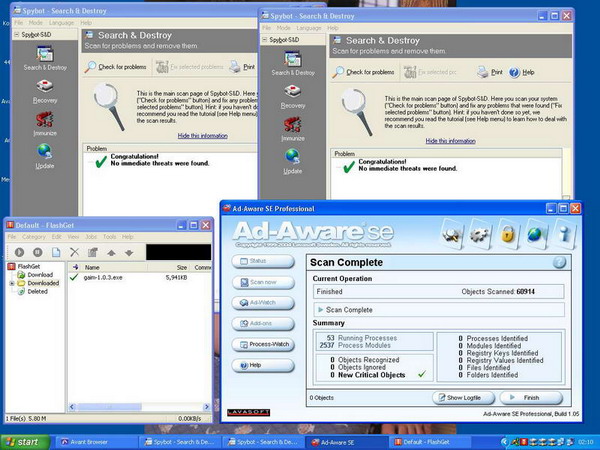Open Update in back Spybot window sidebar

pyautogui.click(x=45, y=157)
